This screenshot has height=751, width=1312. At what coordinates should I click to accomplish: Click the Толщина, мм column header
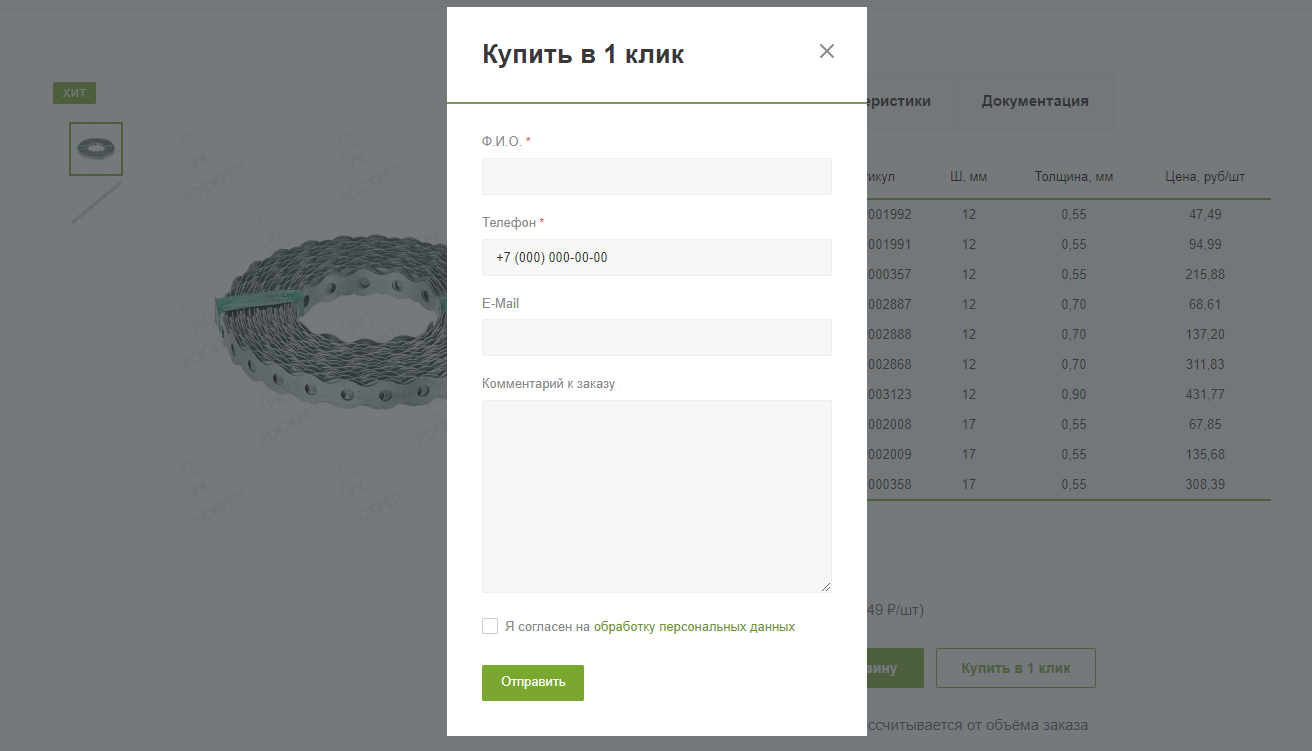tap(1073, 177)
